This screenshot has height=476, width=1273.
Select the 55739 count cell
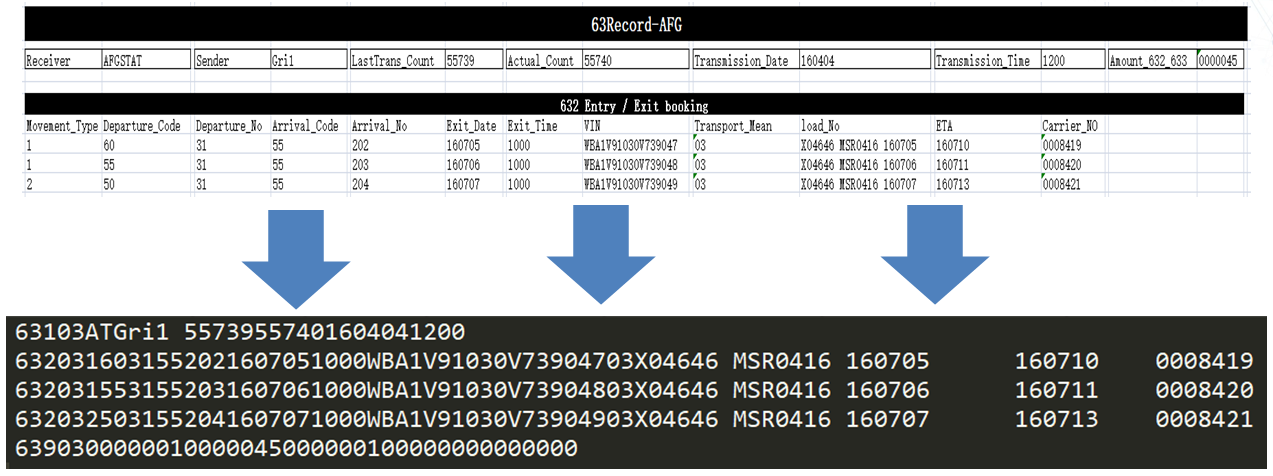click(472, 60)
